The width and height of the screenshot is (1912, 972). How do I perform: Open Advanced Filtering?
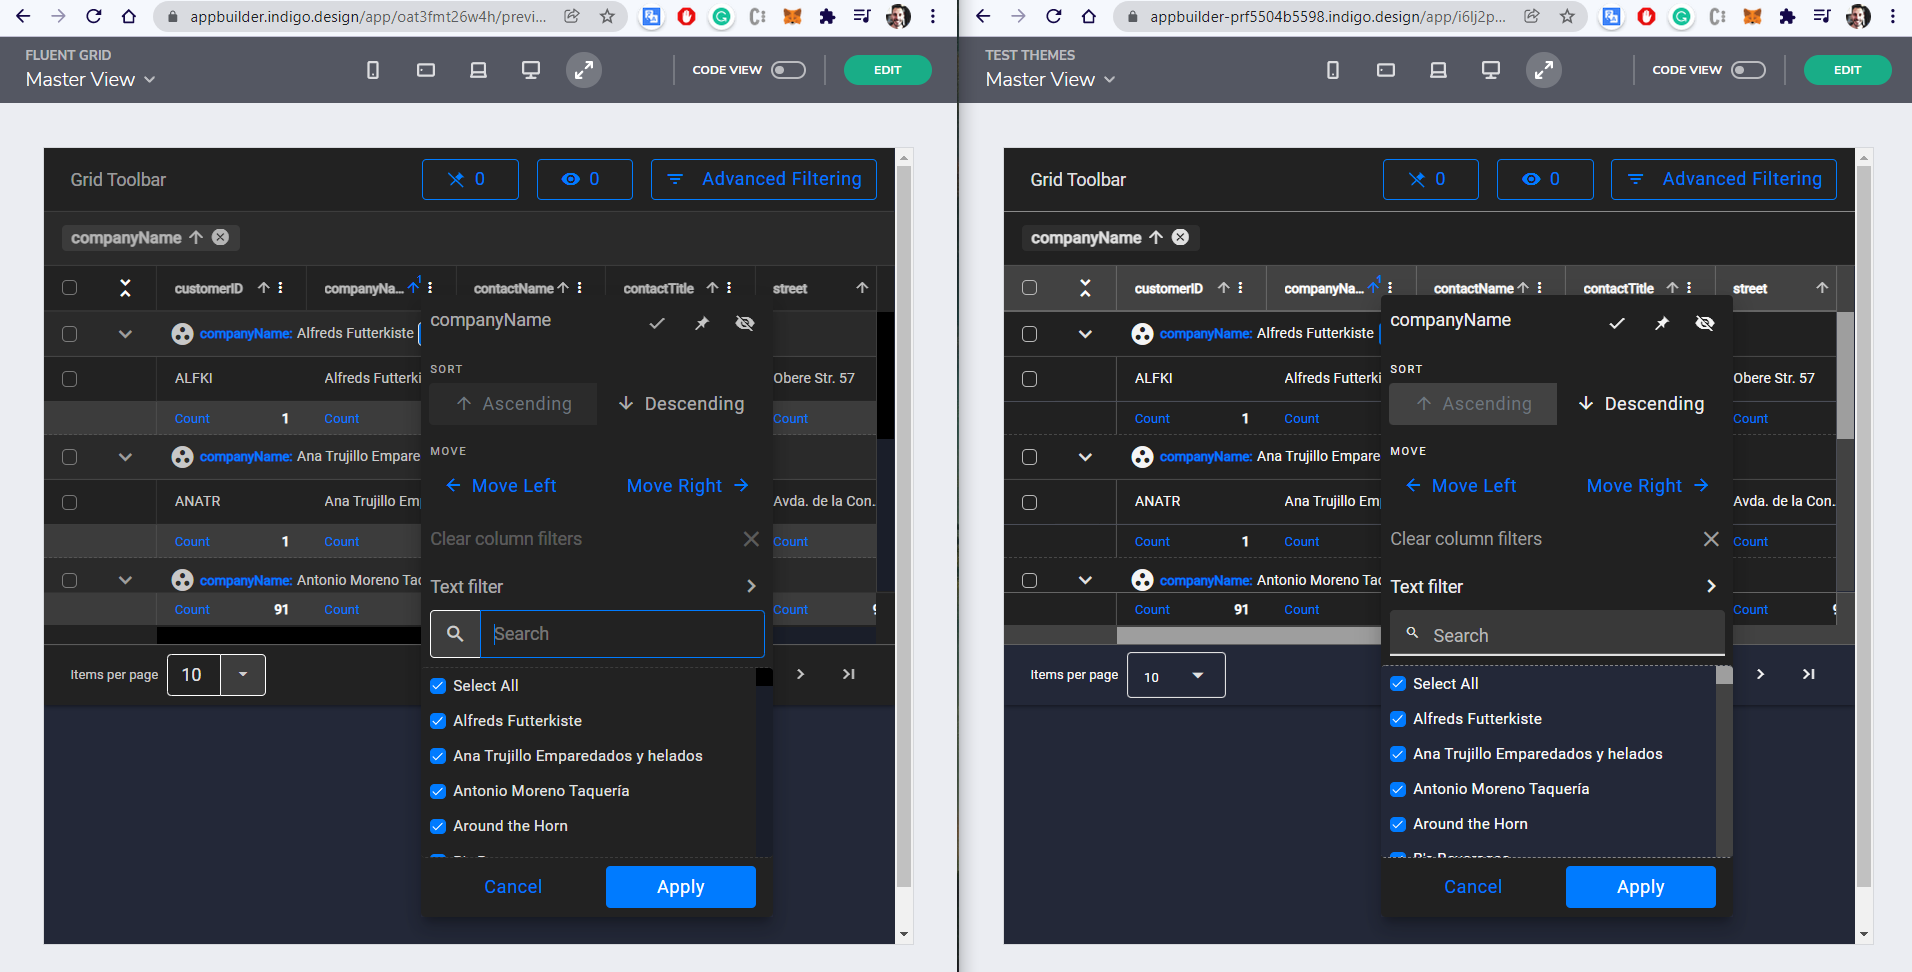763,179
